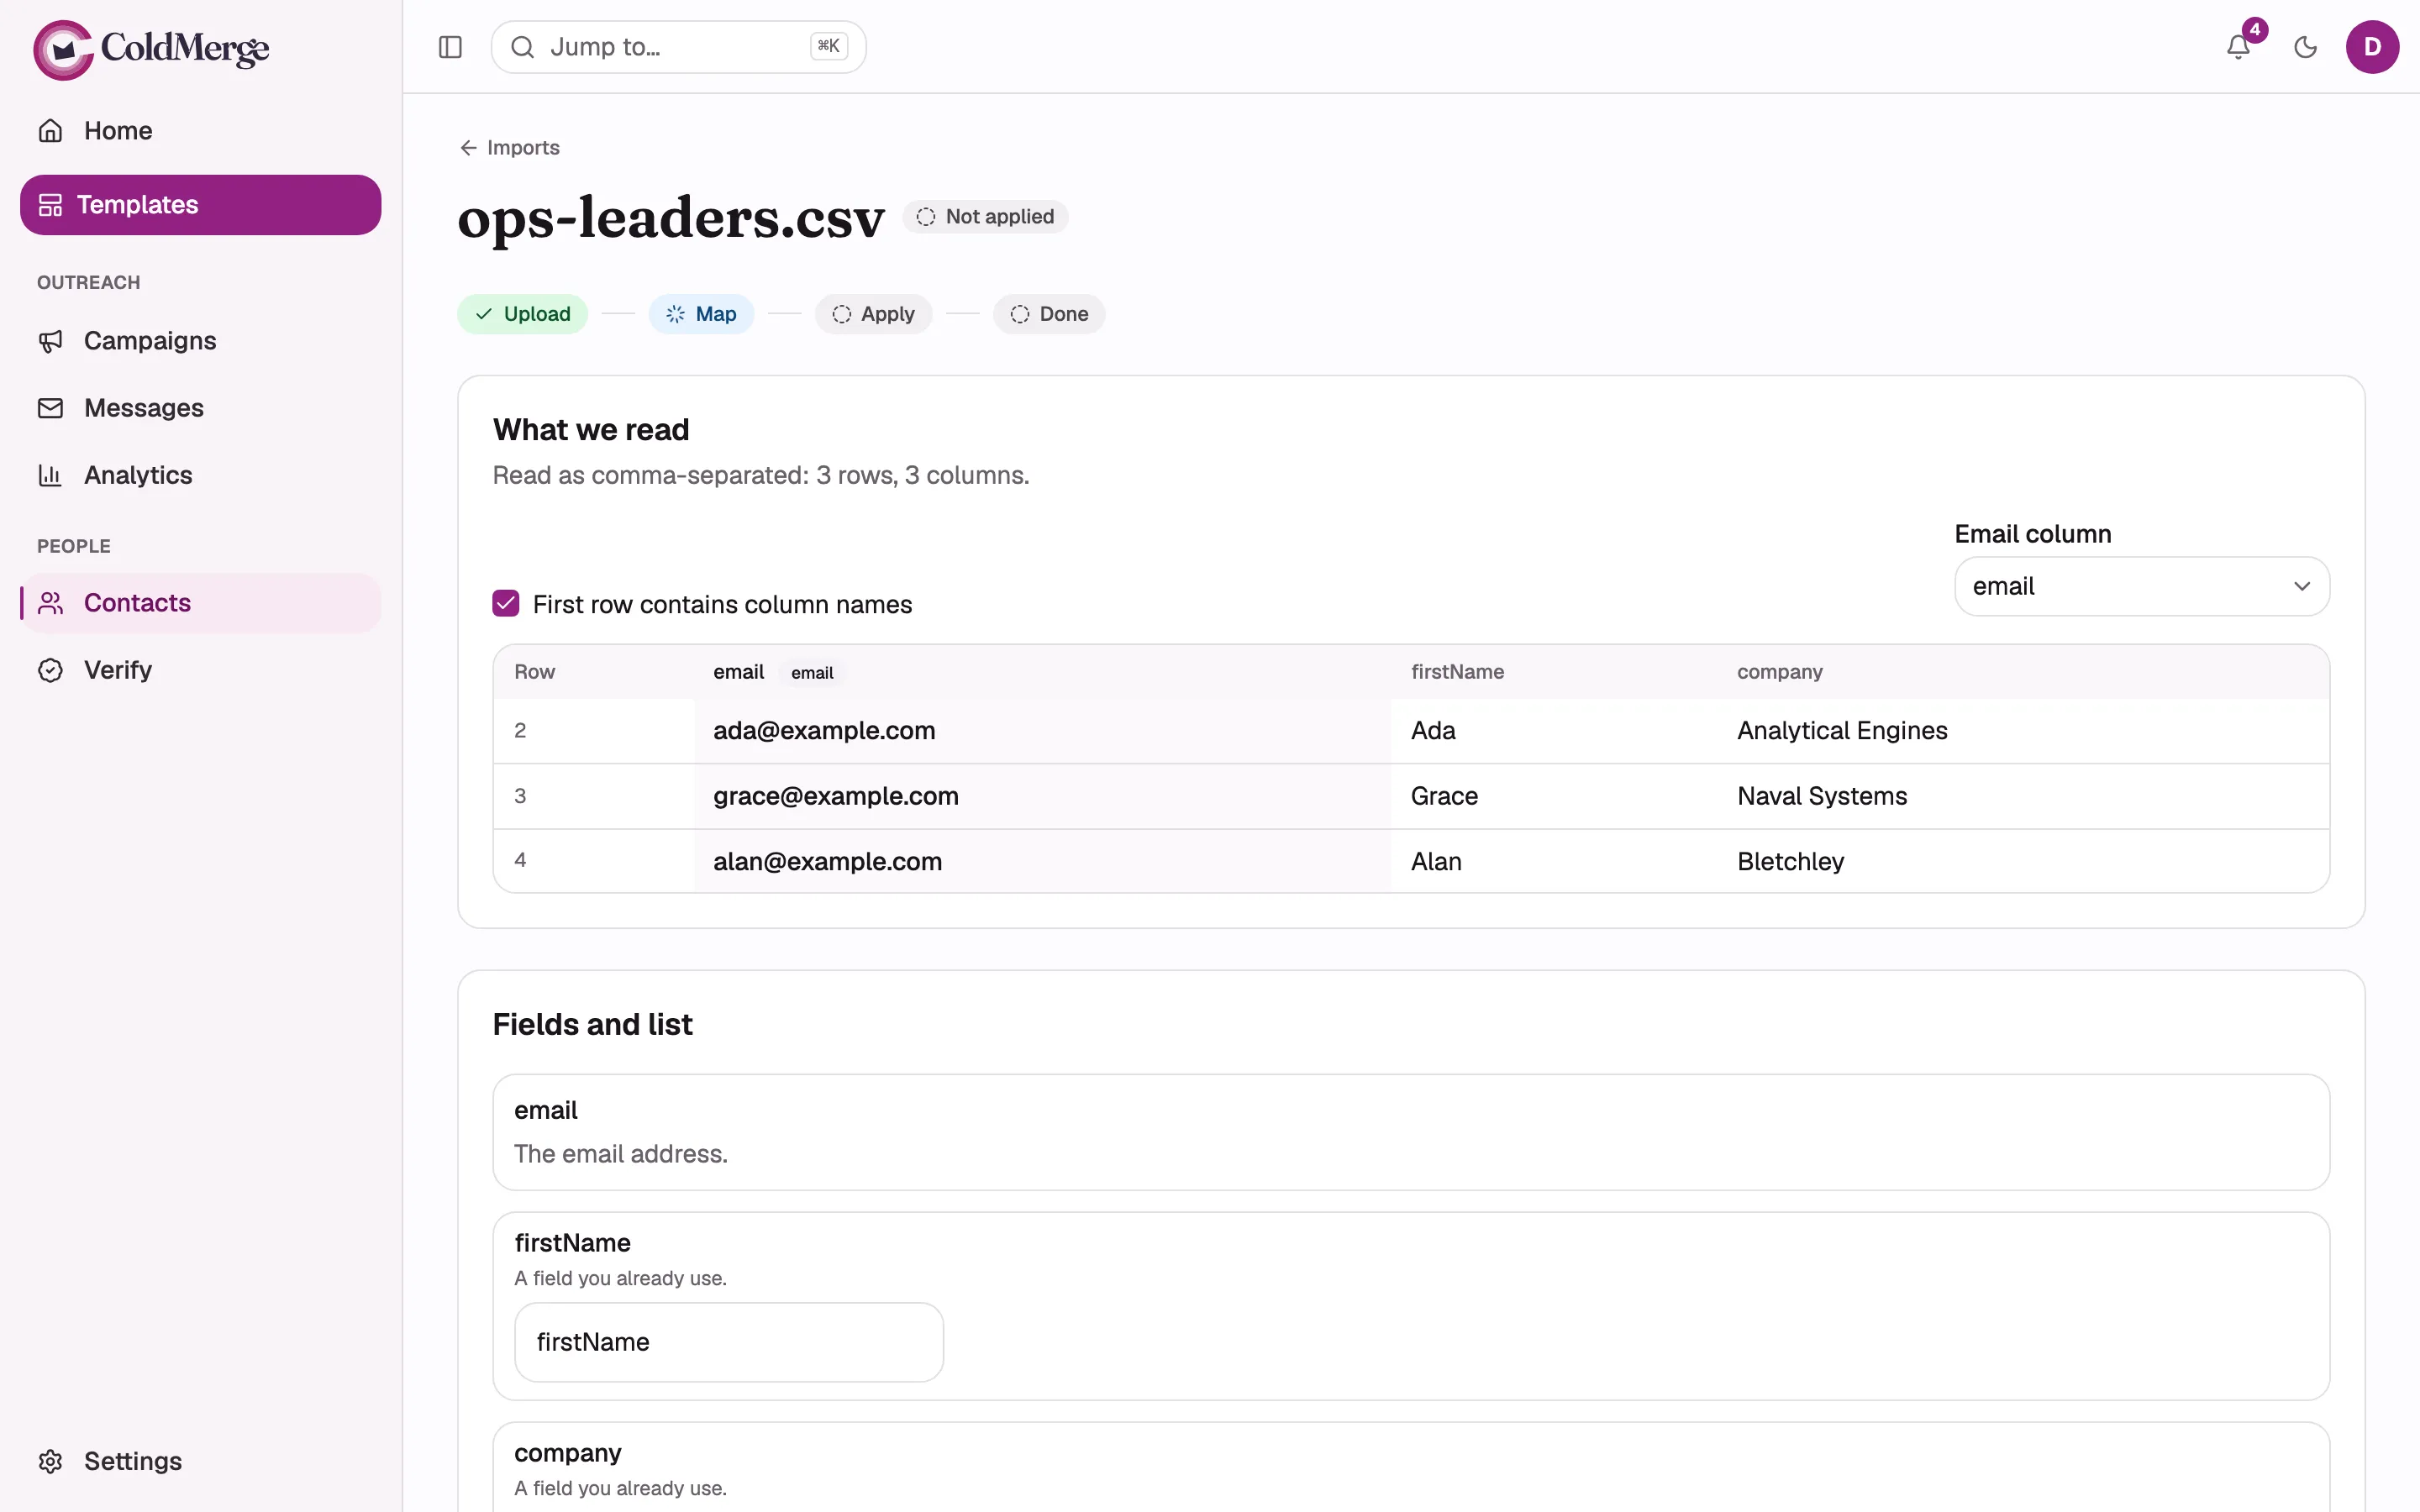Click the email tag in table header
The width and height of the screenshot is (2420, 1512).
point(811,673)
